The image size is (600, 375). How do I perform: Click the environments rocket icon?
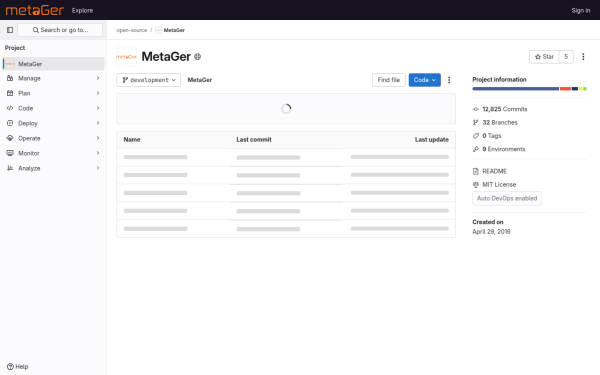point(476,149)
